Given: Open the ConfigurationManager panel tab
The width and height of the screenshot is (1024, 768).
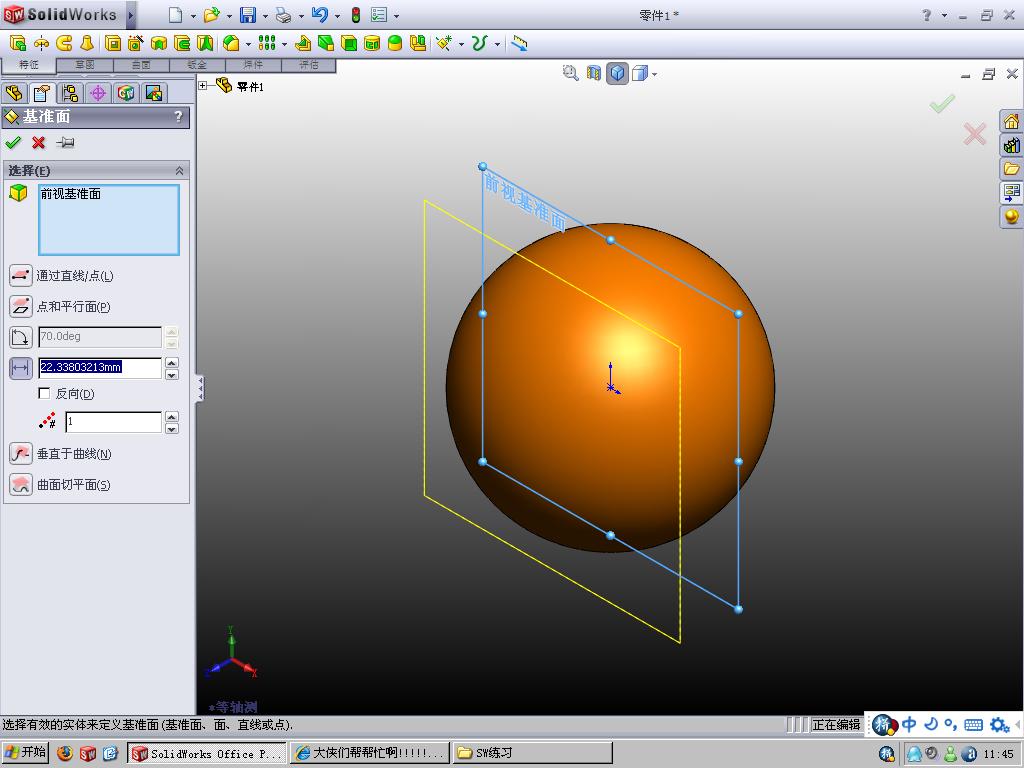Looking at the screenshot, I should tap(70, 93).
